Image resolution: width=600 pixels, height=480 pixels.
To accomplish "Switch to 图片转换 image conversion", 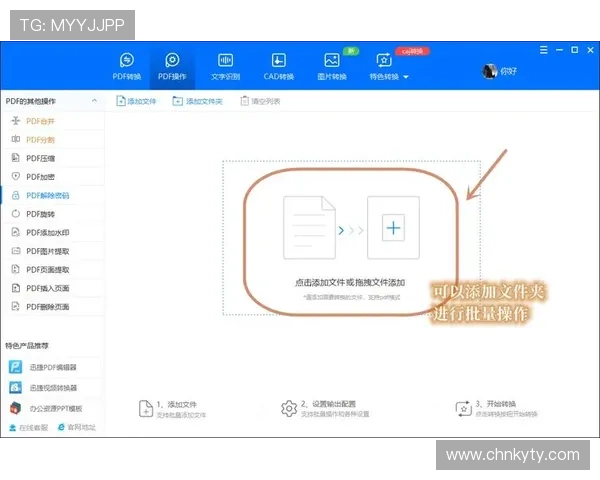I will coord(332,66).
